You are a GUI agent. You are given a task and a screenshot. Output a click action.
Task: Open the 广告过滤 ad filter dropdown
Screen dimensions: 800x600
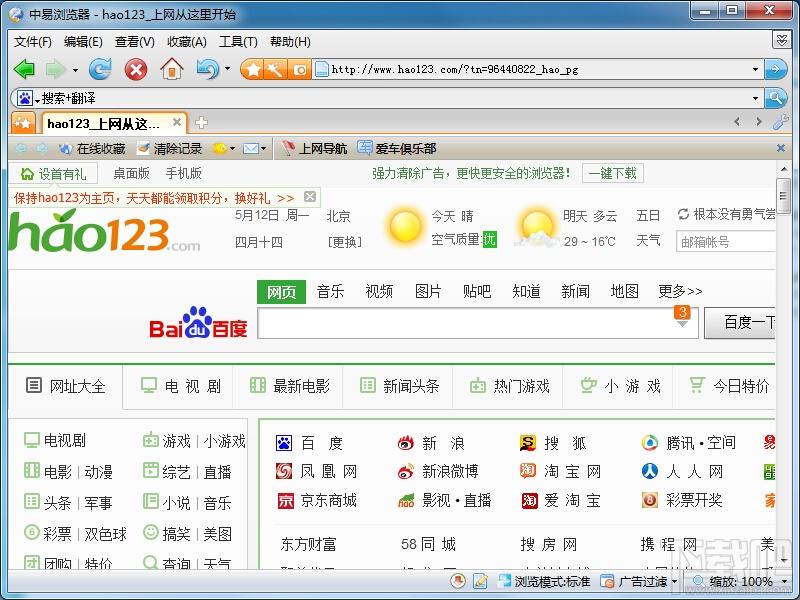click(x=674, y=582)
